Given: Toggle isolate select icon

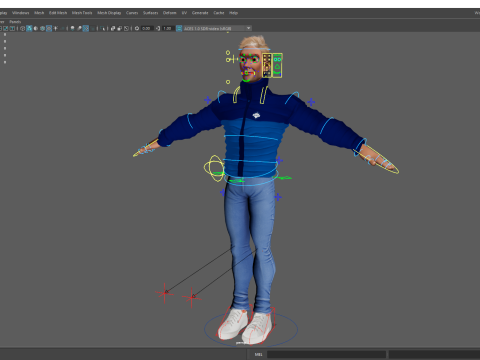Looking at the screenshot, I should click(102, 28).
